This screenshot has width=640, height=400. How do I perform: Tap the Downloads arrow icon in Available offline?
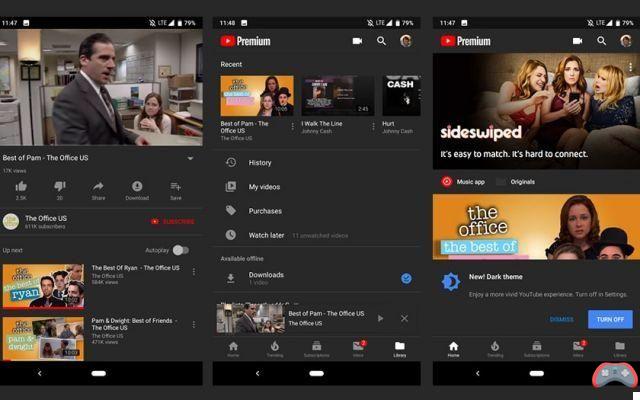231,278
